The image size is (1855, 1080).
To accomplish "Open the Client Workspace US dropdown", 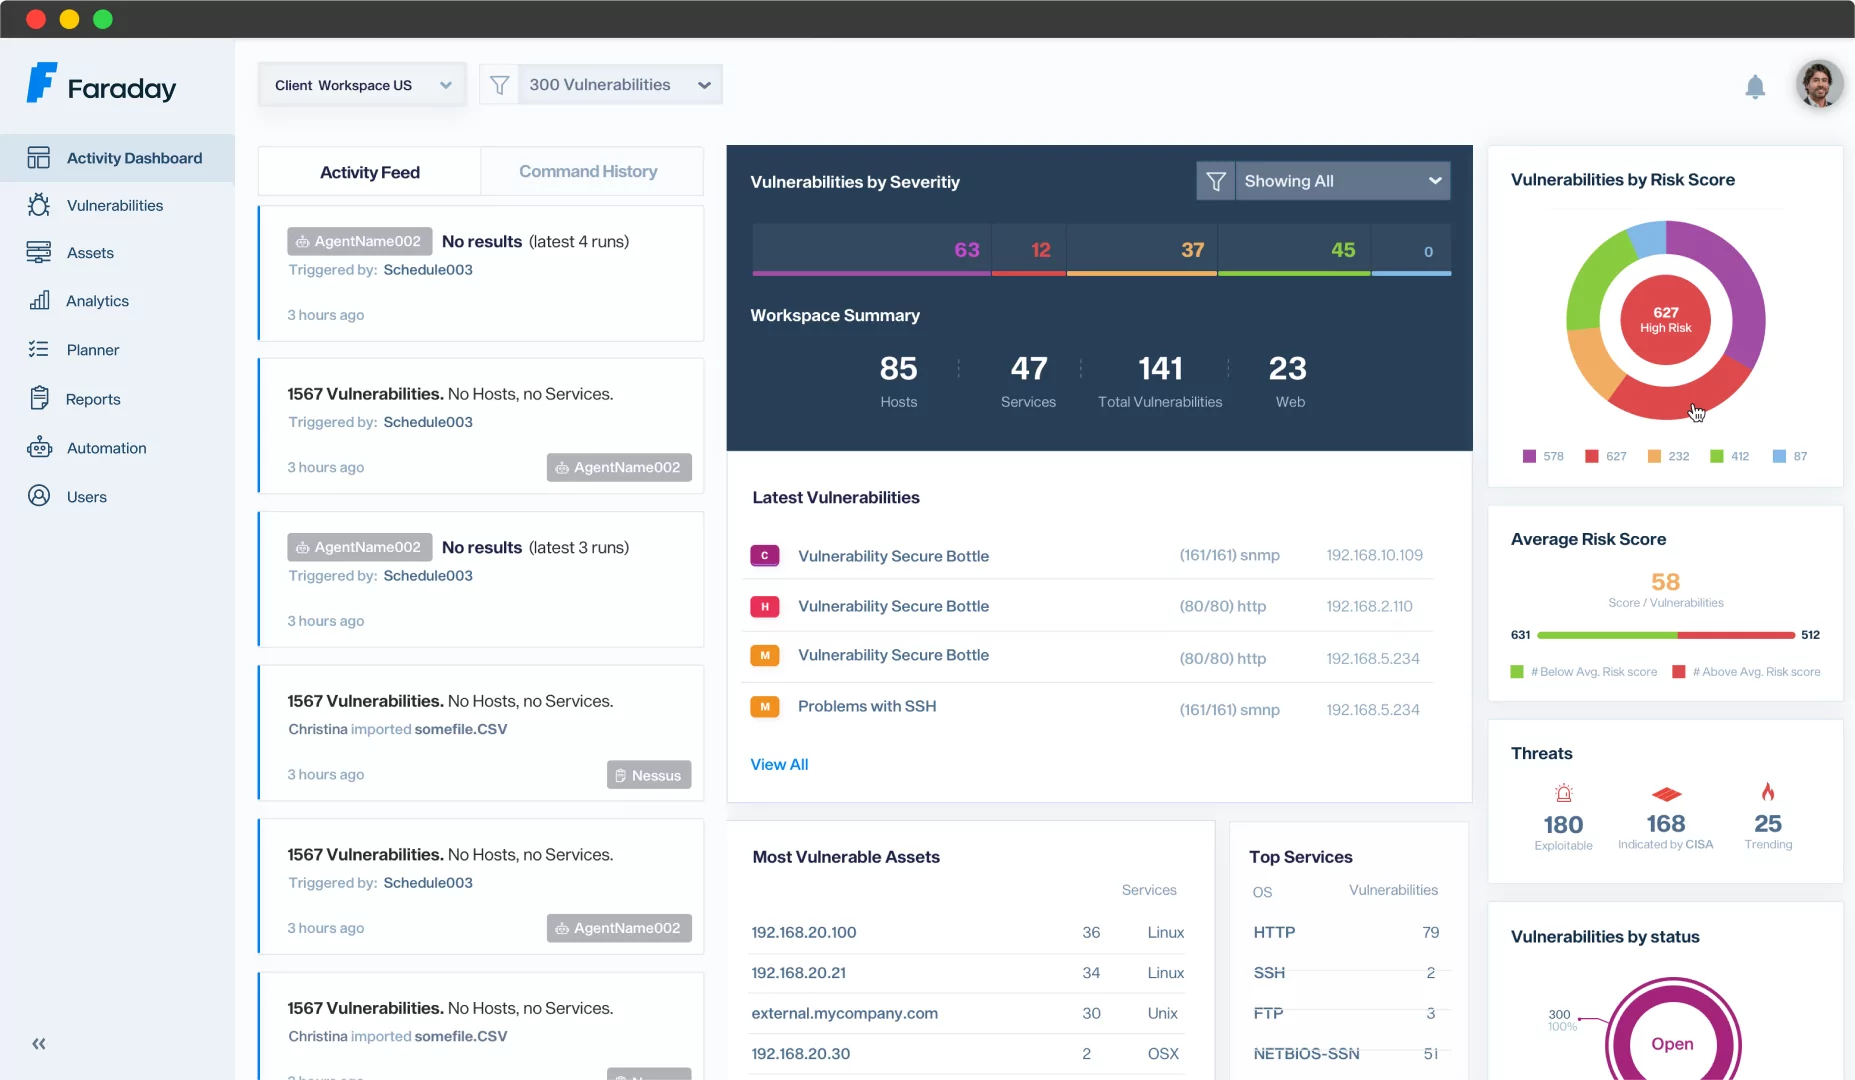I will click(x=362, y=85).
